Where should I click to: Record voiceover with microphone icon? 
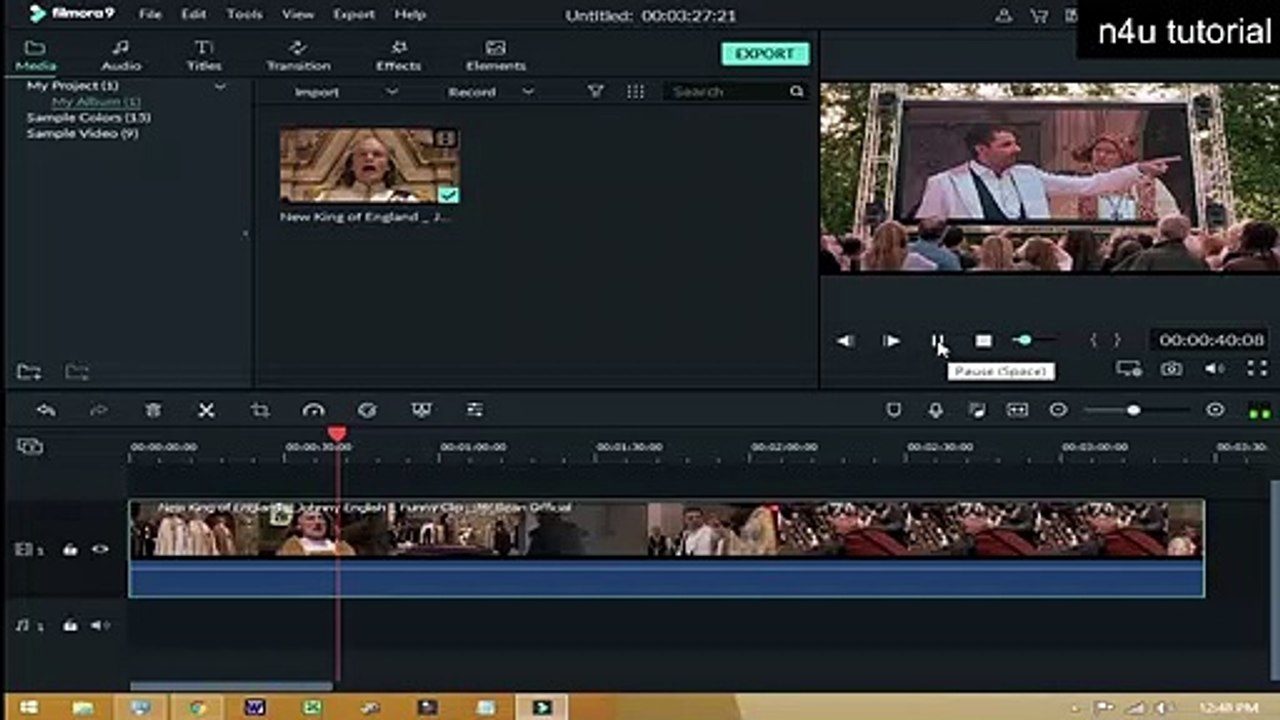pyautogui.click(x=935, y=410)
